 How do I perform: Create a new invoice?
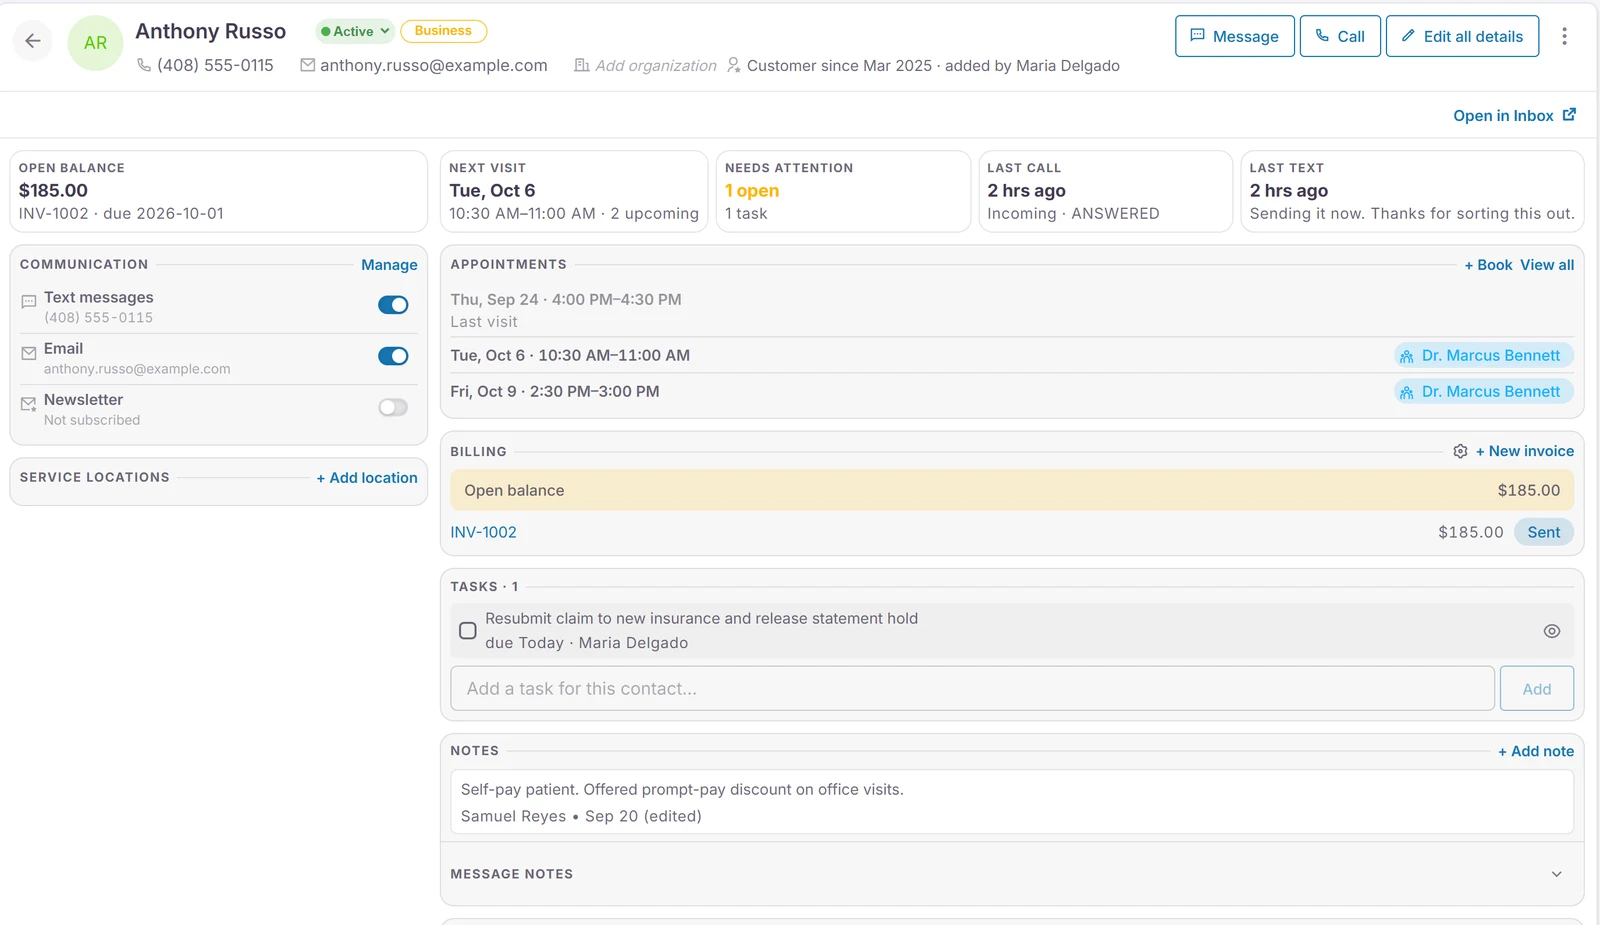click(1525, 451)
